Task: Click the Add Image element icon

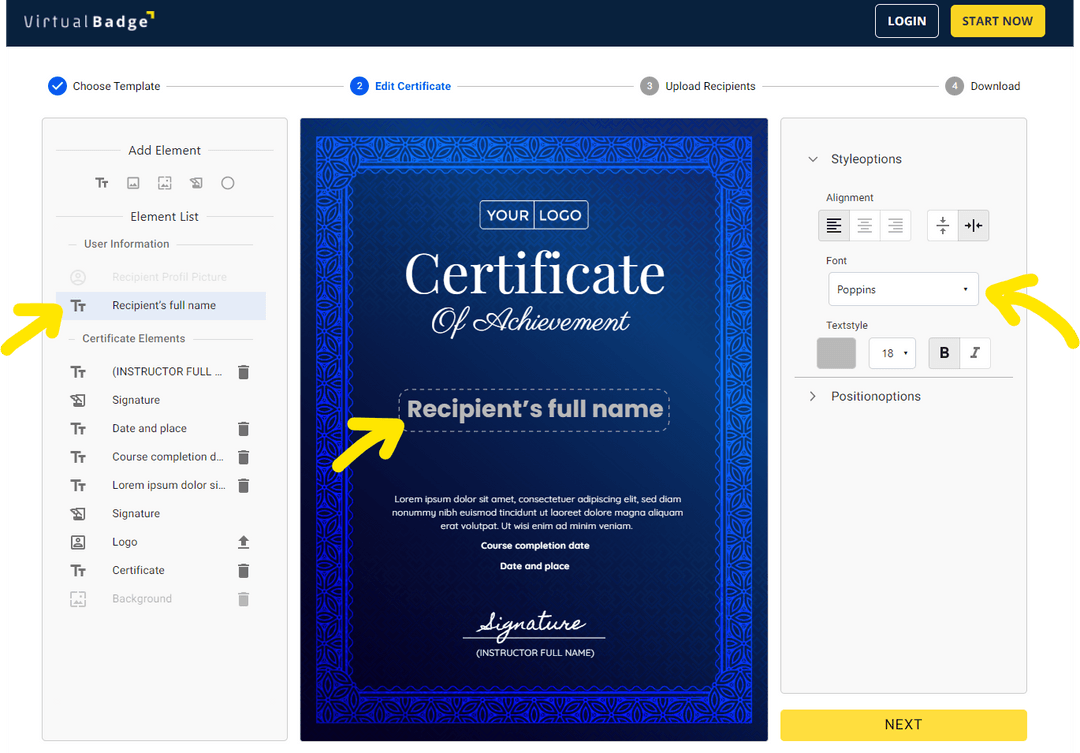Action: coord(133,183)
